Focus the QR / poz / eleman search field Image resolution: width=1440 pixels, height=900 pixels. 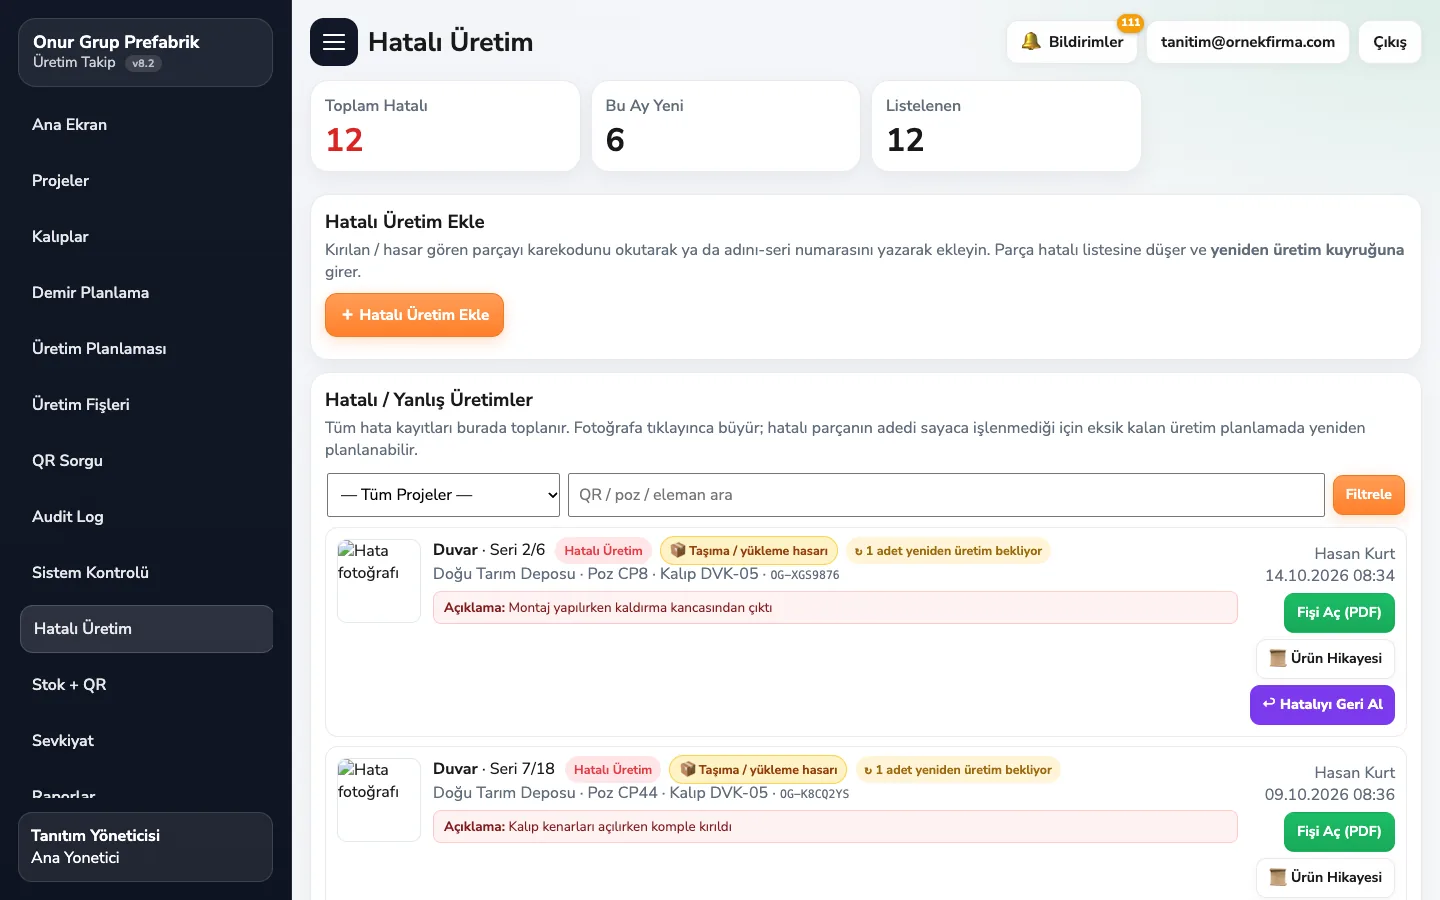[x=946, y=495]
